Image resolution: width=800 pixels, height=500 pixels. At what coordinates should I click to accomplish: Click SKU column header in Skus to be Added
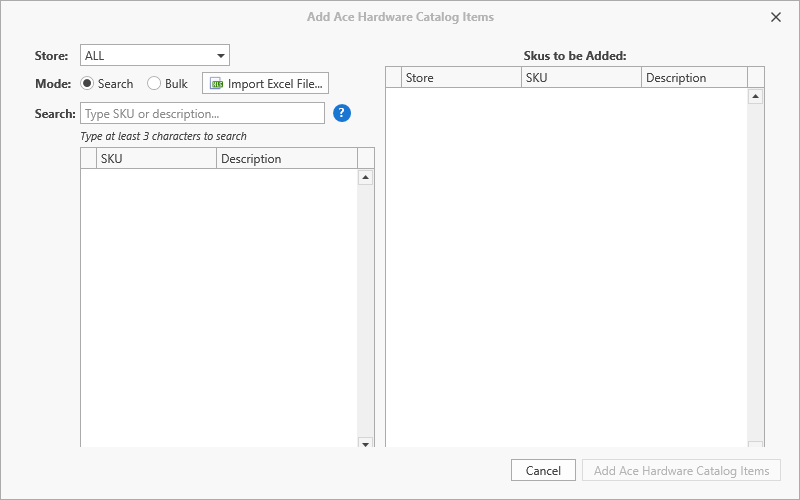pos(581,78)
